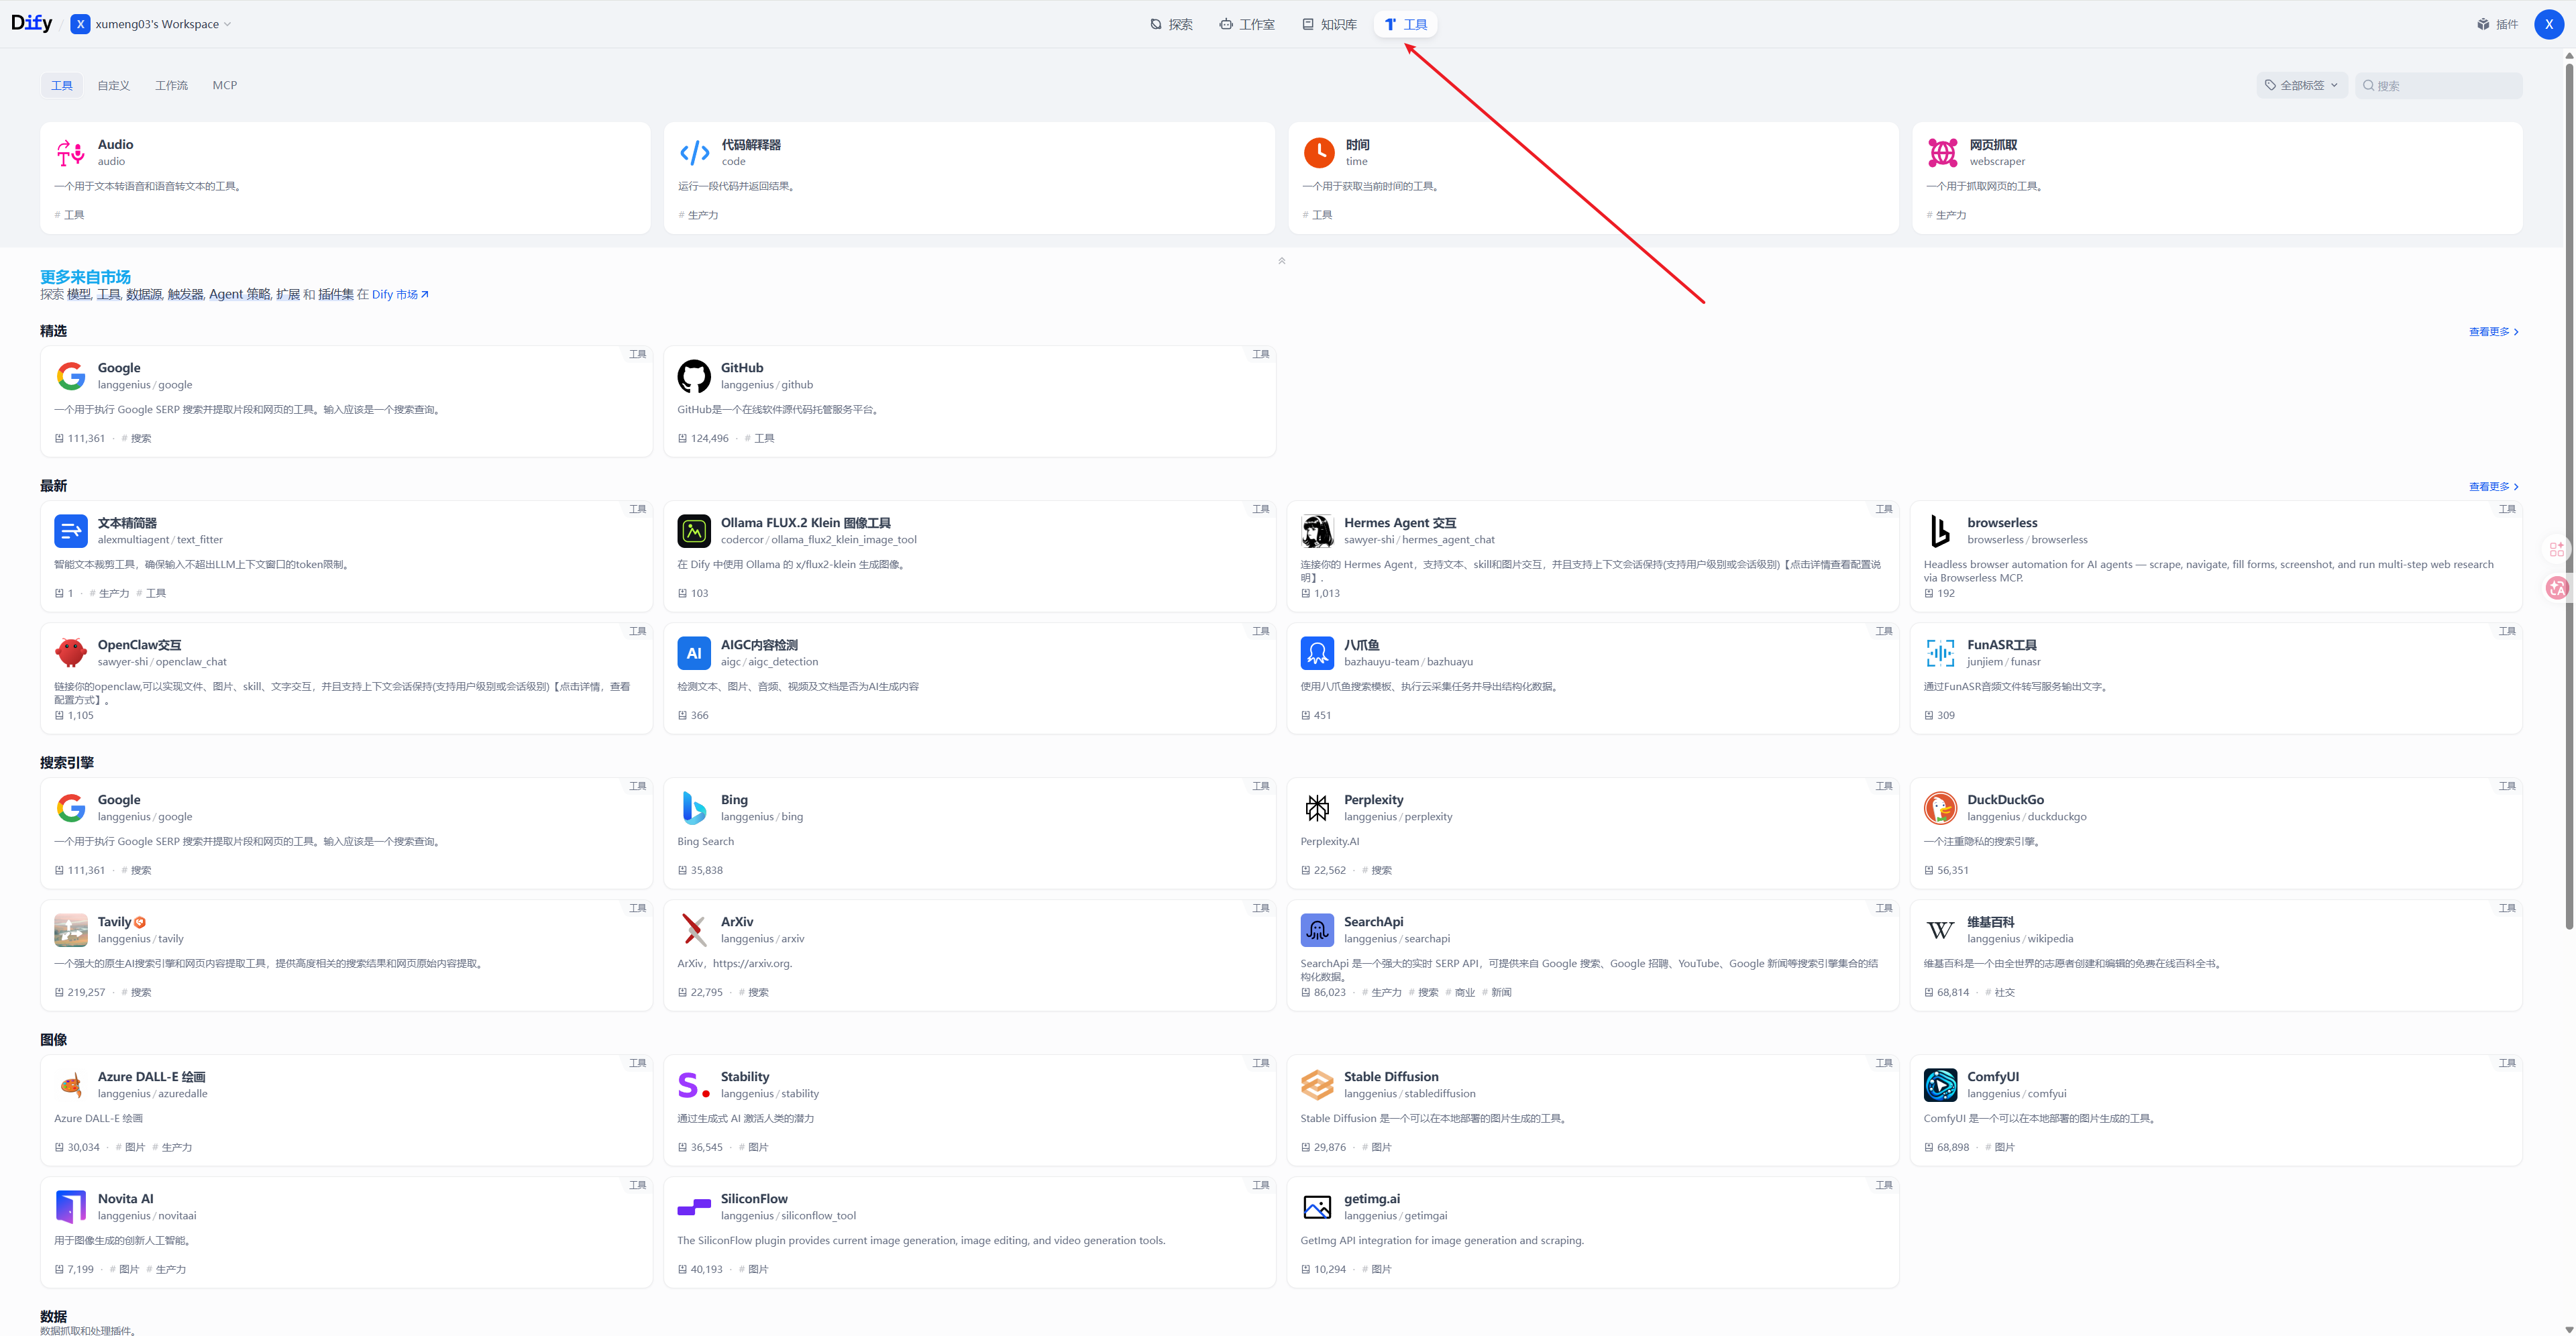This screenshot has width=2576, height=1336.
Task: Open browserless plugin icon
Action: pyautogui.click(x=1940, y=531)
